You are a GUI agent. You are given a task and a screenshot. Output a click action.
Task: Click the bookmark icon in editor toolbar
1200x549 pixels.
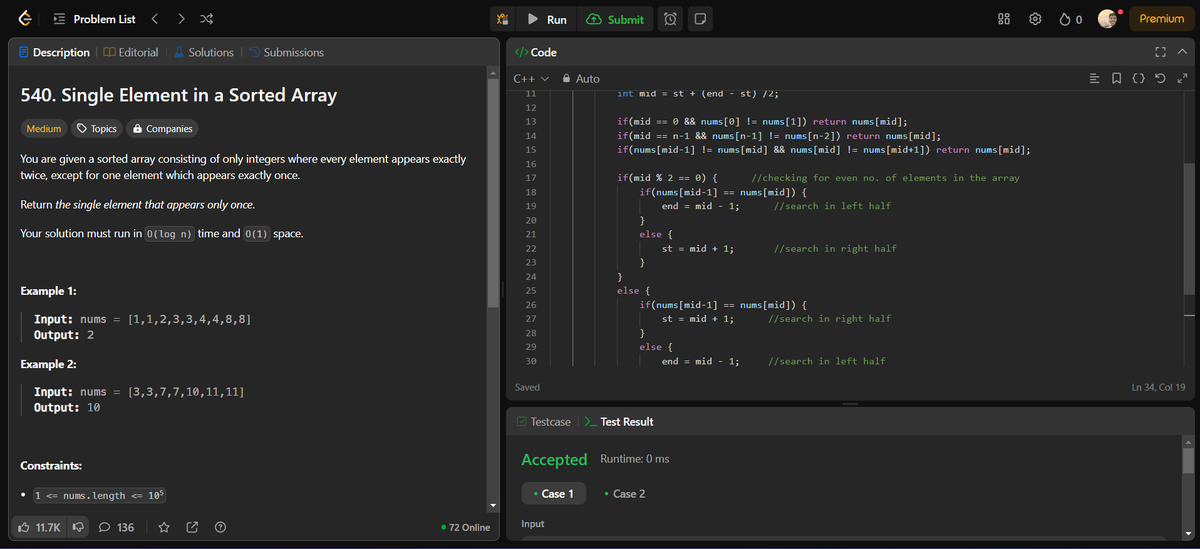[1116, 78]
